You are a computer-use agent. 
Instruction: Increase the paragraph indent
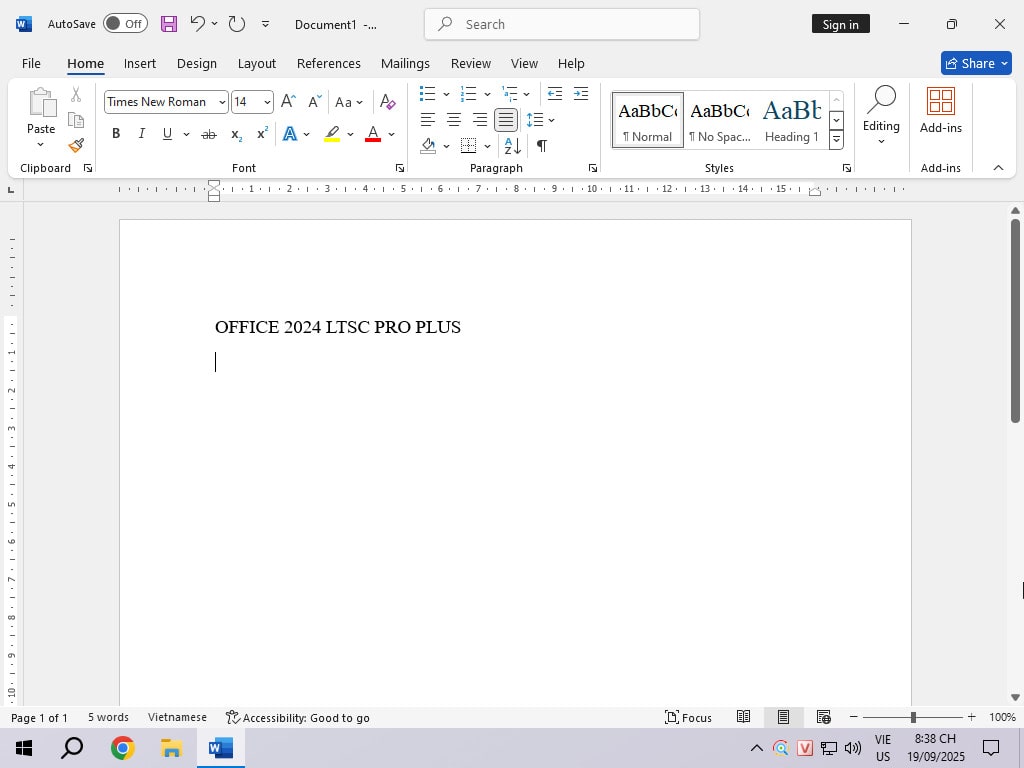click(581, 93)
